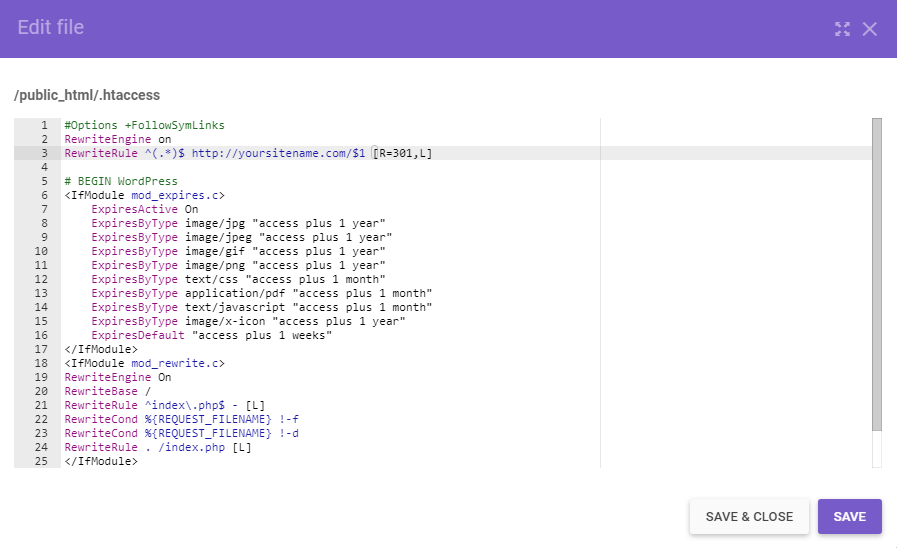The image size is (897, 548).
Task: Click line number 1 in the gutter
Action: (x=44, y=125)
